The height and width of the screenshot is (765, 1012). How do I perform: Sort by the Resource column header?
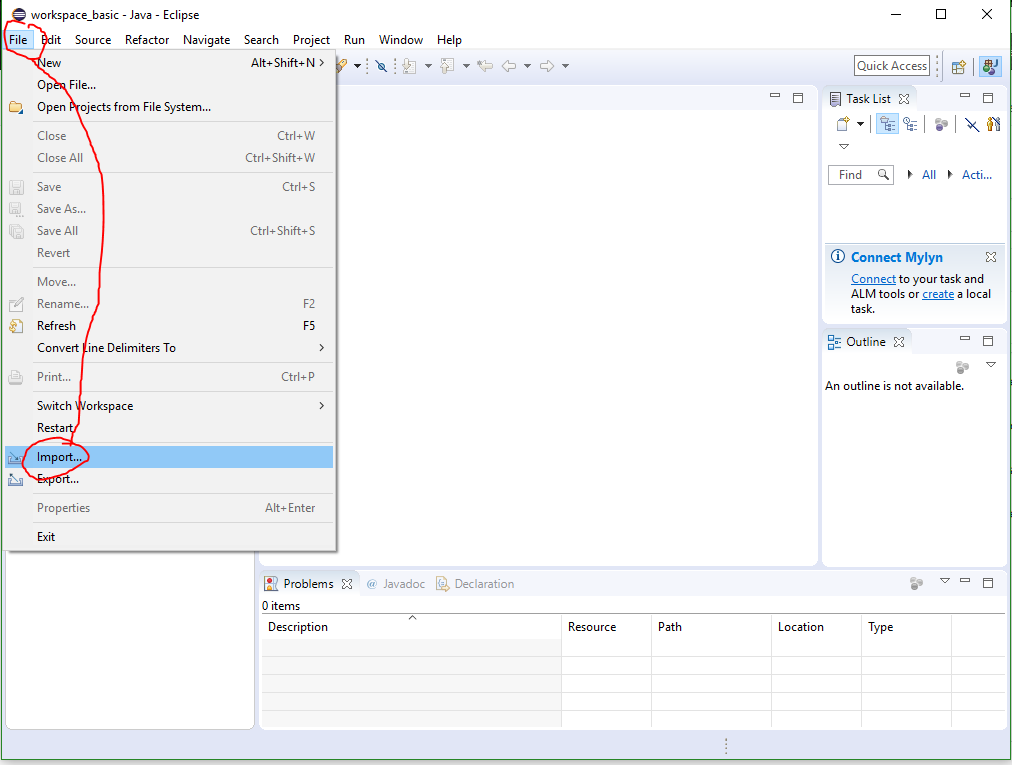[606, 627]
